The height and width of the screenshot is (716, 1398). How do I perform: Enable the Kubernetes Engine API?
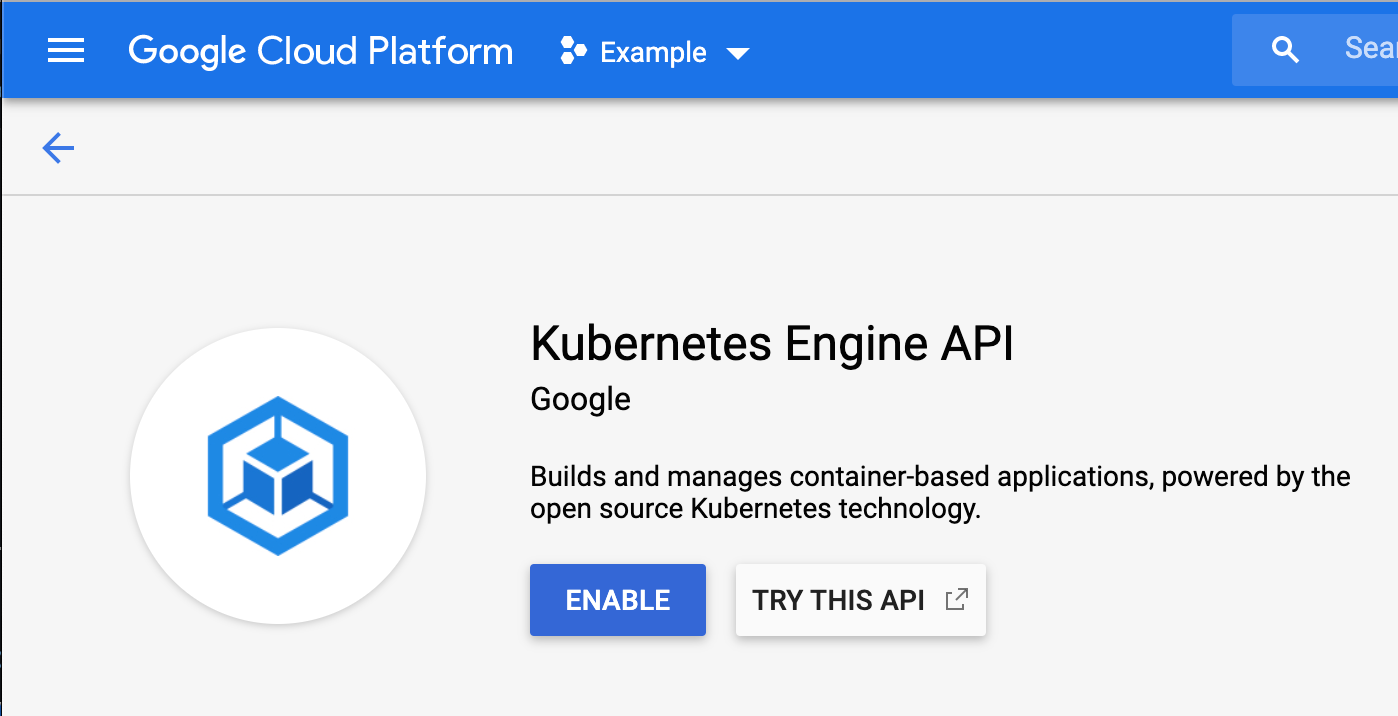pyautogui.click(x=617, y=599)
